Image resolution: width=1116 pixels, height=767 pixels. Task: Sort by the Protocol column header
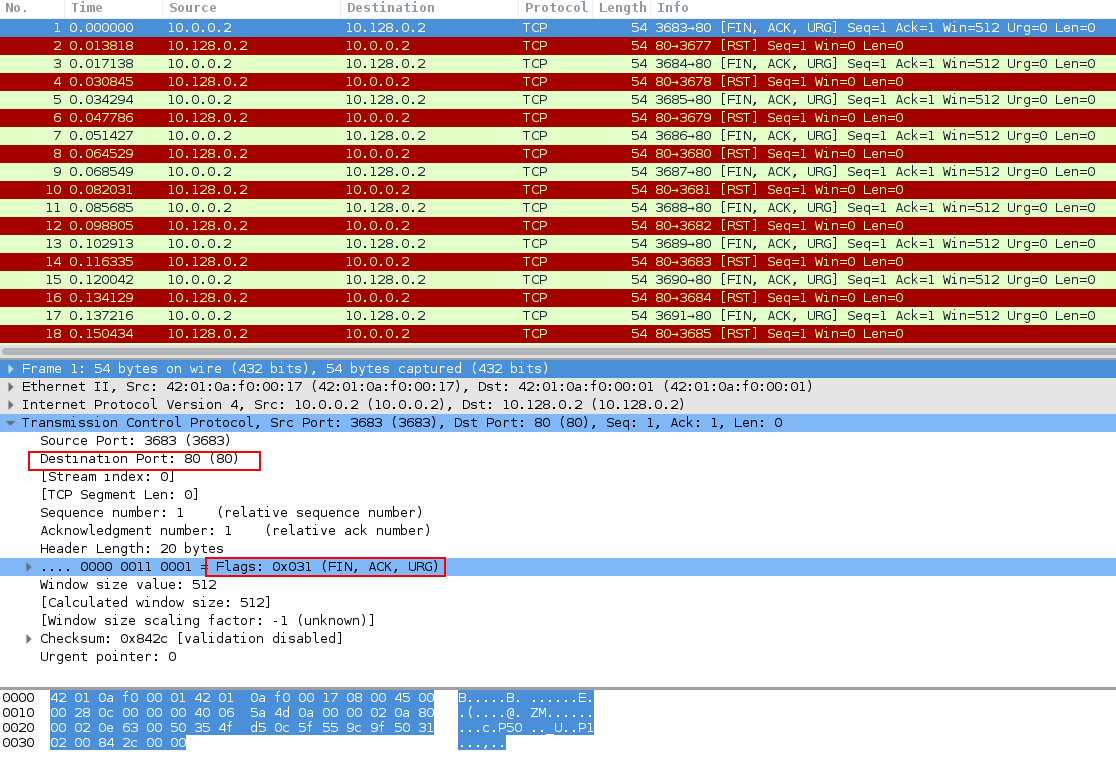556,8
